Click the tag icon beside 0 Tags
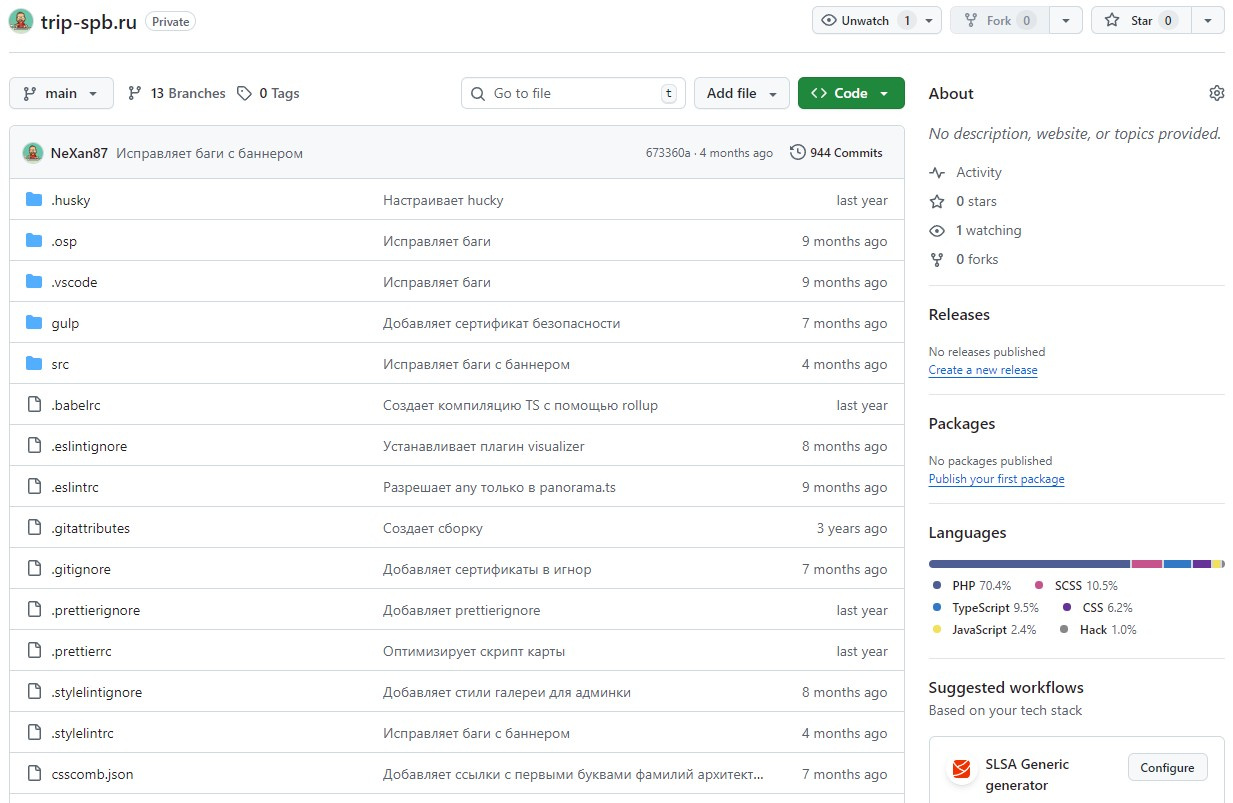 tap(245, 93)
